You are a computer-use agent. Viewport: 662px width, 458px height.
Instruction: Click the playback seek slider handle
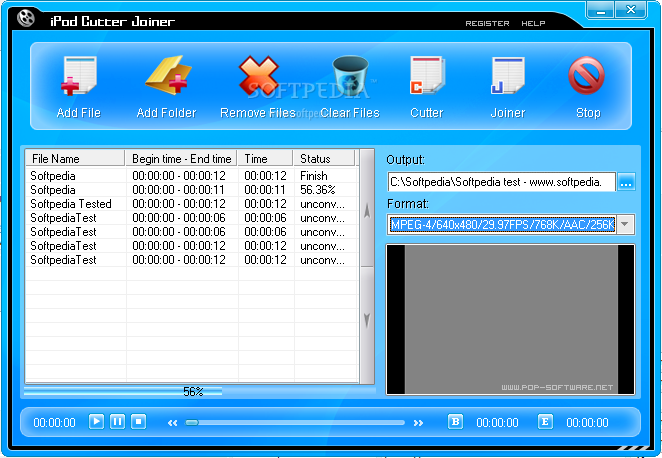click(x=192, y=423)
